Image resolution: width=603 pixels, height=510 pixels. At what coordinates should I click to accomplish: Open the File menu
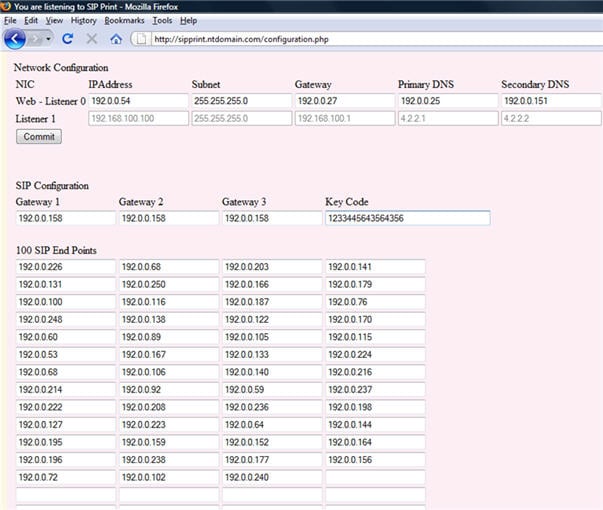[10, 20]
